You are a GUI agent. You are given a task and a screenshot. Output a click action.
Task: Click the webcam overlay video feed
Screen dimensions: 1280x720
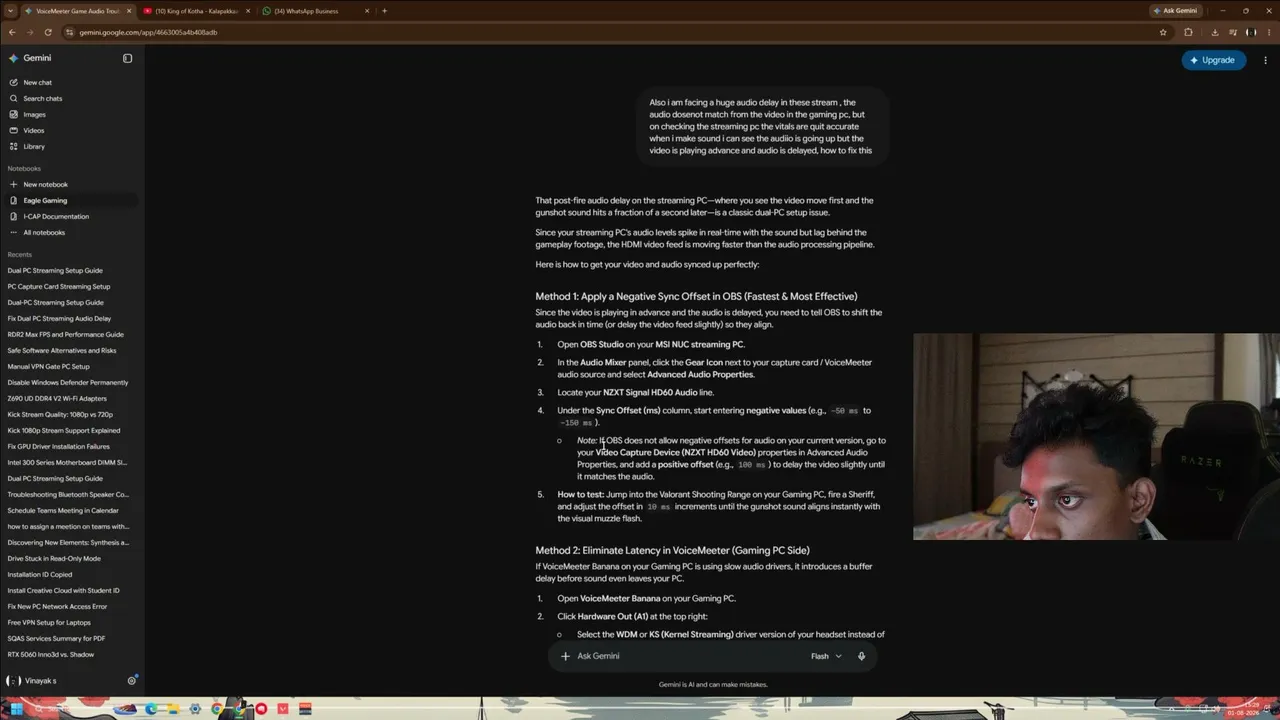(x=1096, y=436)
